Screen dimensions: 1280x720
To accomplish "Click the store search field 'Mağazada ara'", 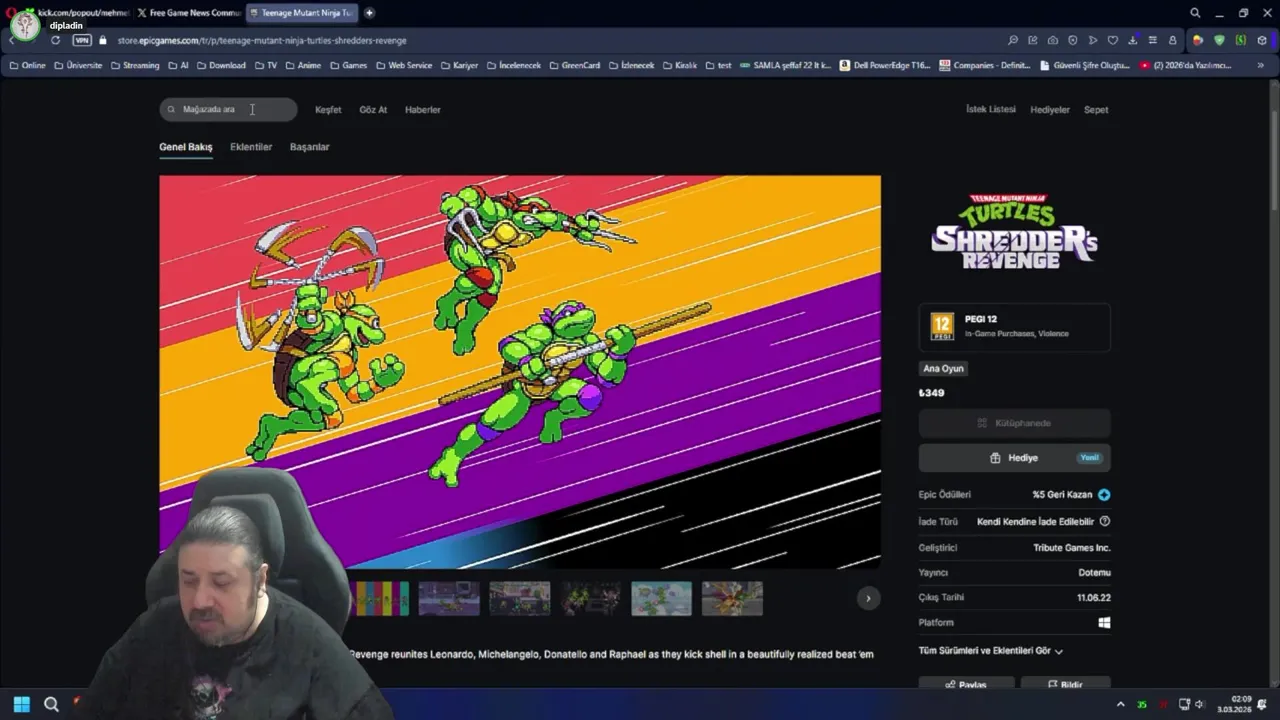I will pyautogui.click(x=228, y=109).
